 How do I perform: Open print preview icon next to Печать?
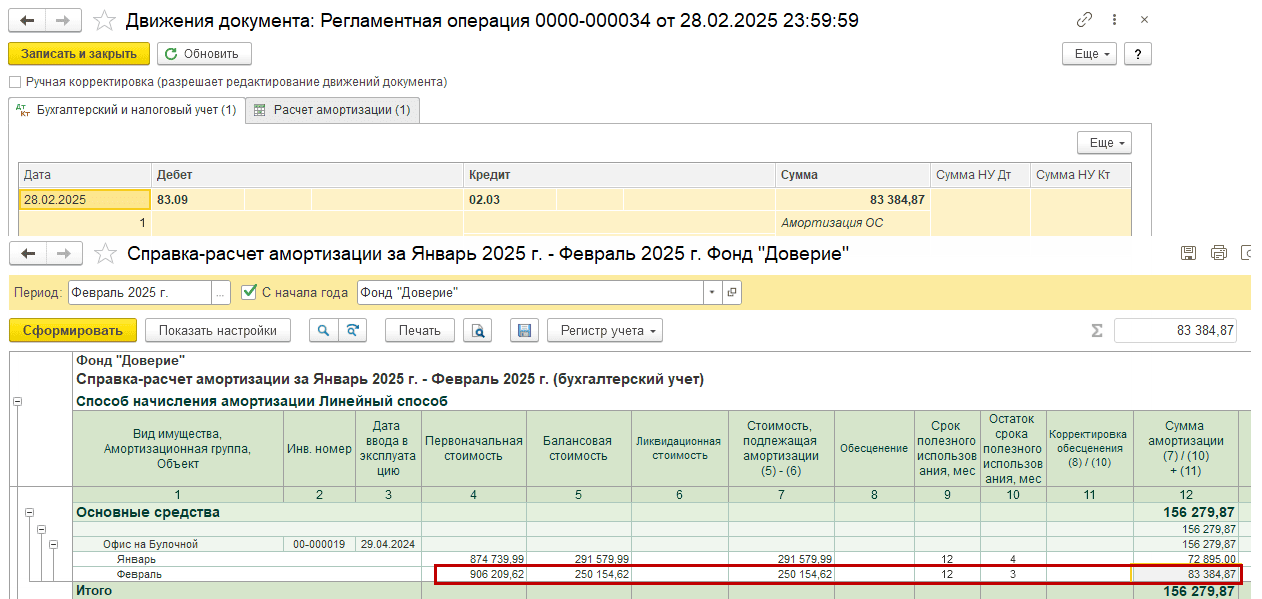click(x=480, y=330)
